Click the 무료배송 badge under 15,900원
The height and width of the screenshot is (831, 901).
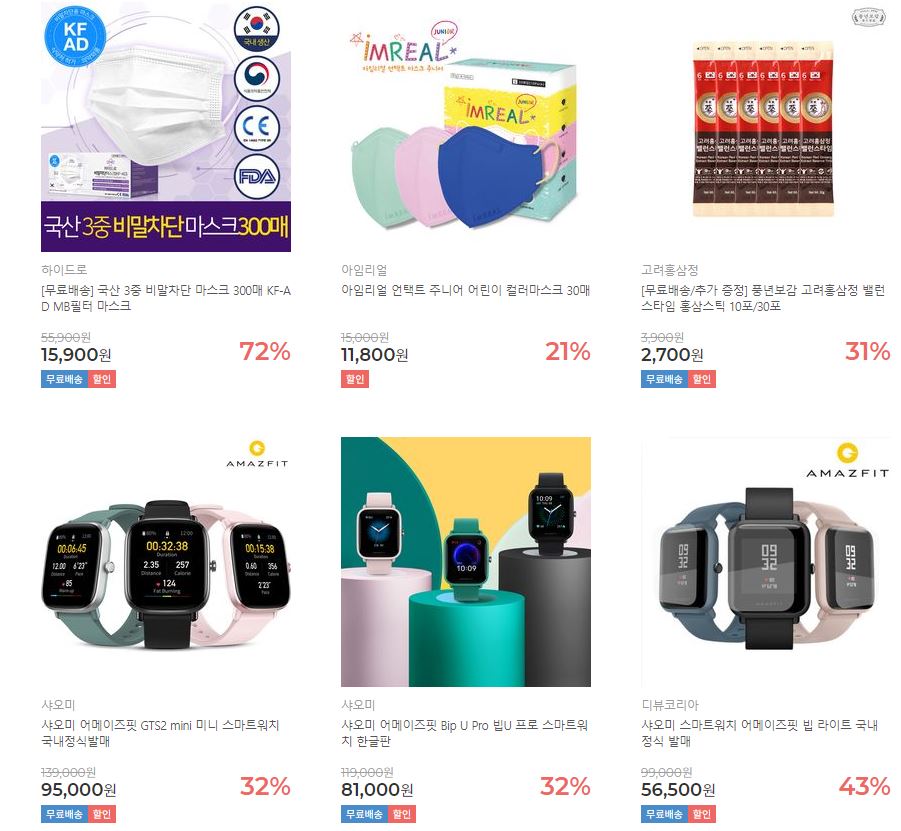pos(64,379)
